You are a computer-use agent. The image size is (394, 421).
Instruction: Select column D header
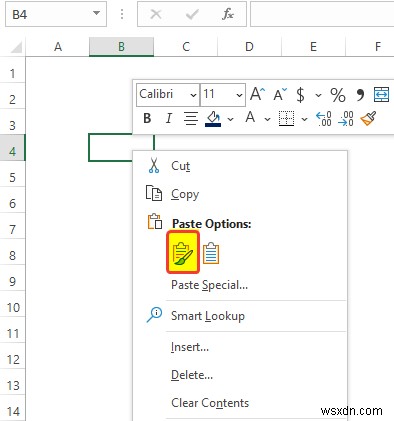coord(249,47)
